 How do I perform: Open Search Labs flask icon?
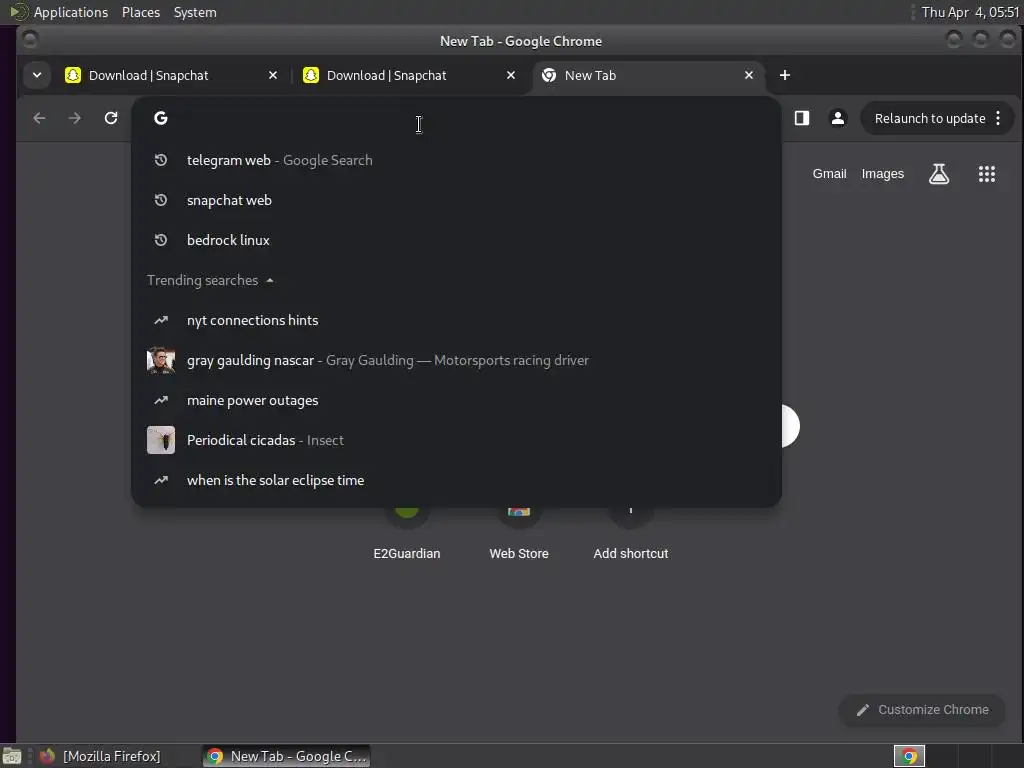point(939,174)
